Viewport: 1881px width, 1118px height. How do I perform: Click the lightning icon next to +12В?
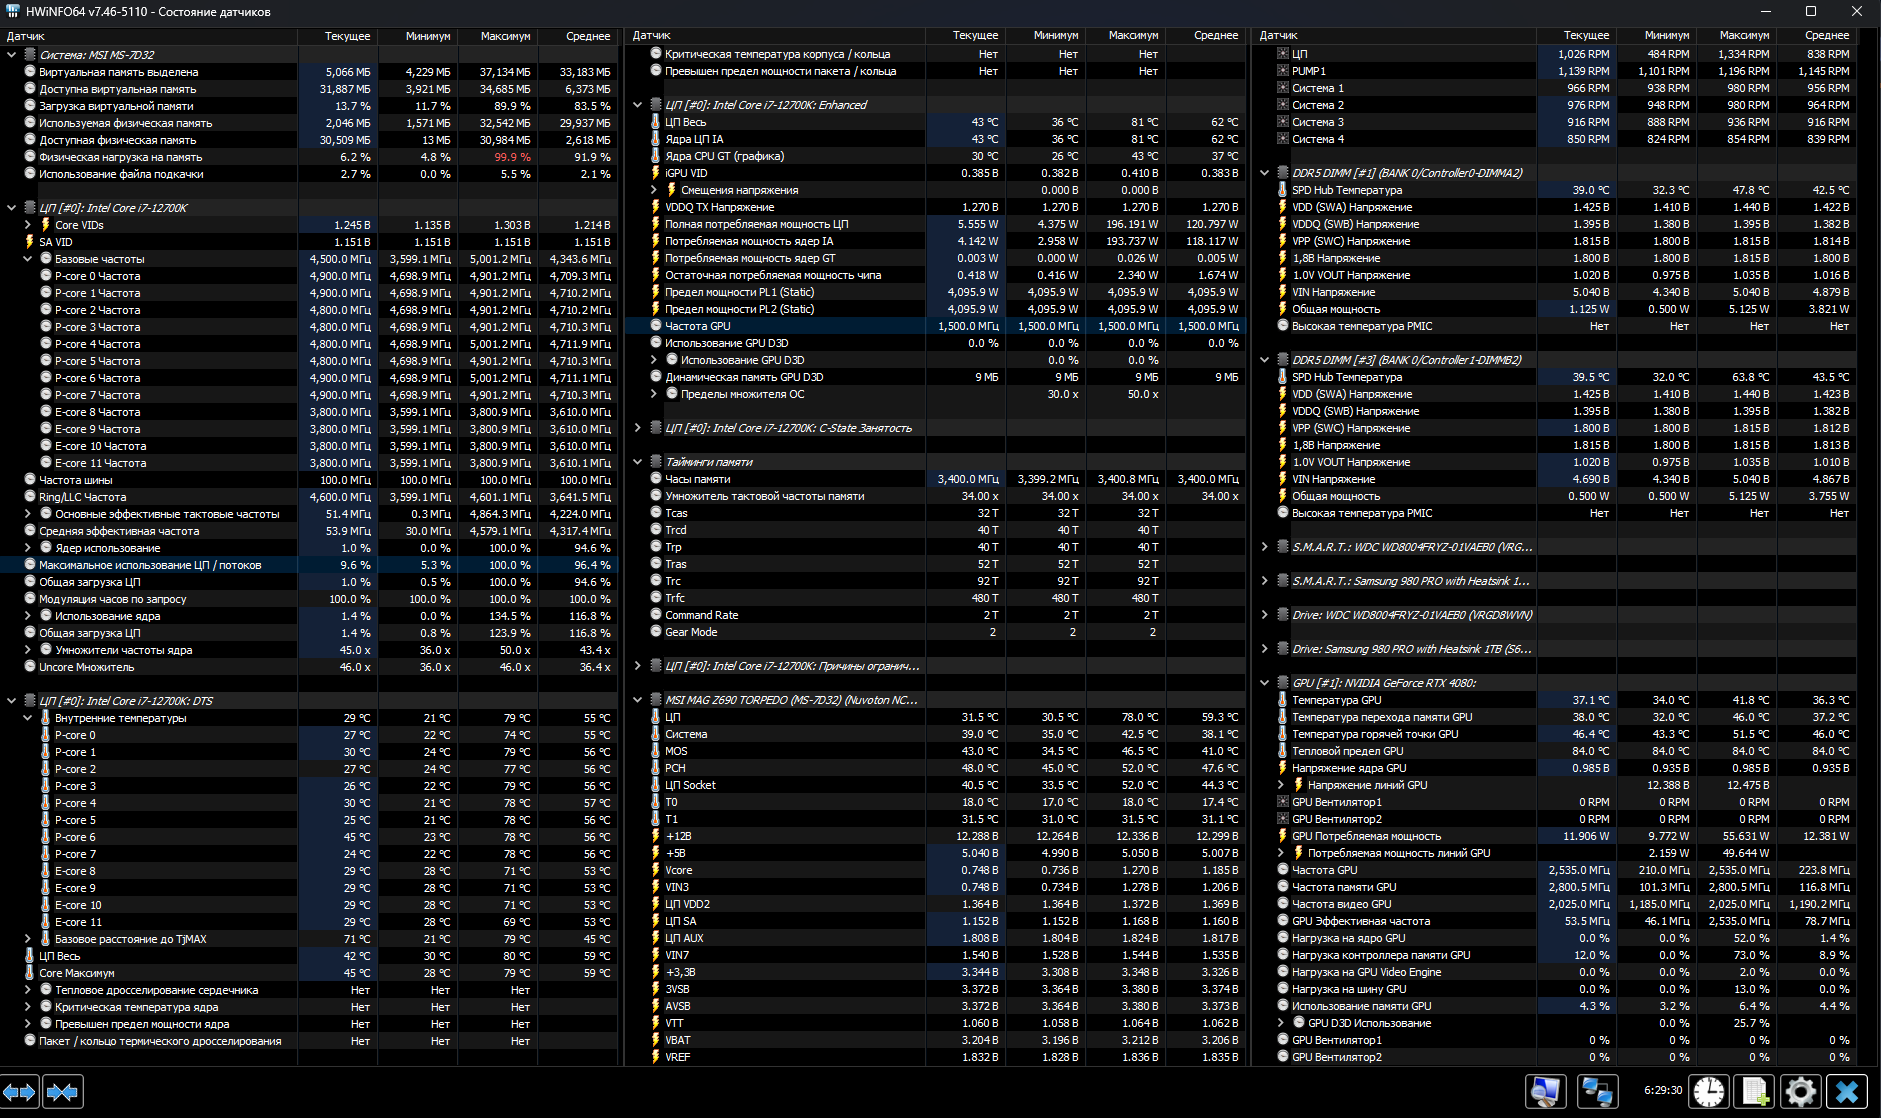[x=656, y=836]
